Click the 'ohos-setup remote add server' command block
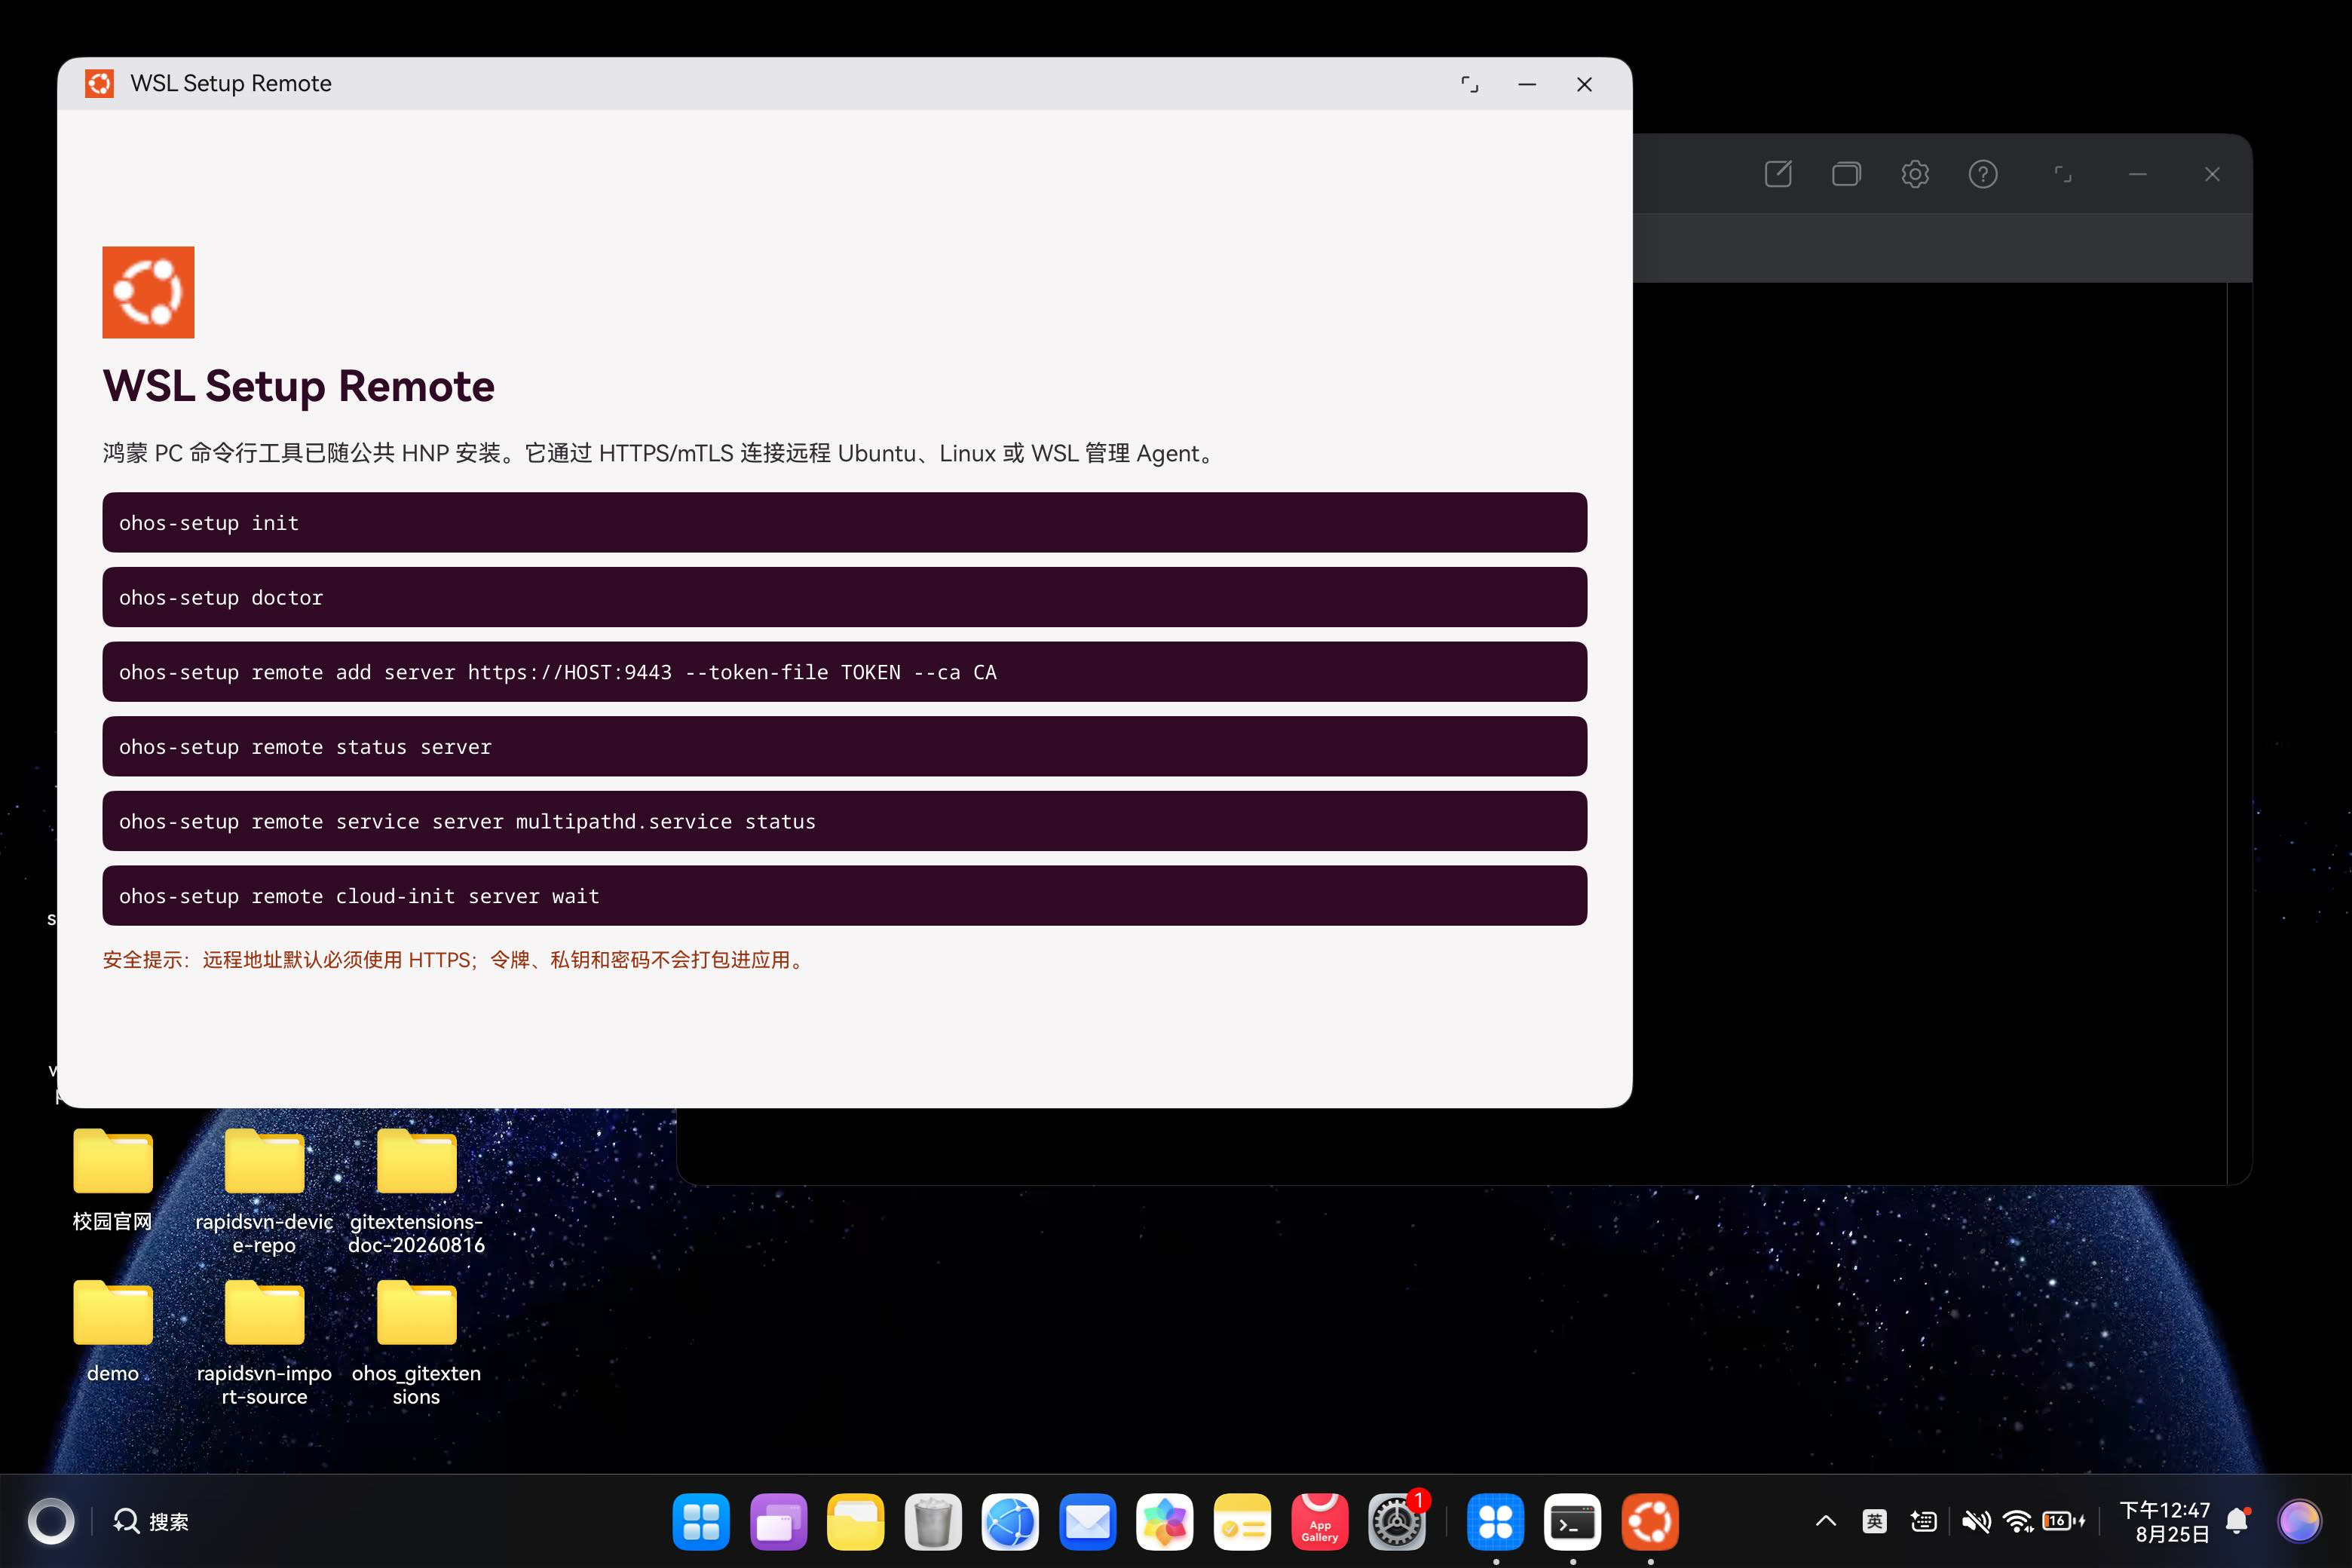Viewport: 2352px width, 1568px height. (844, 672)
